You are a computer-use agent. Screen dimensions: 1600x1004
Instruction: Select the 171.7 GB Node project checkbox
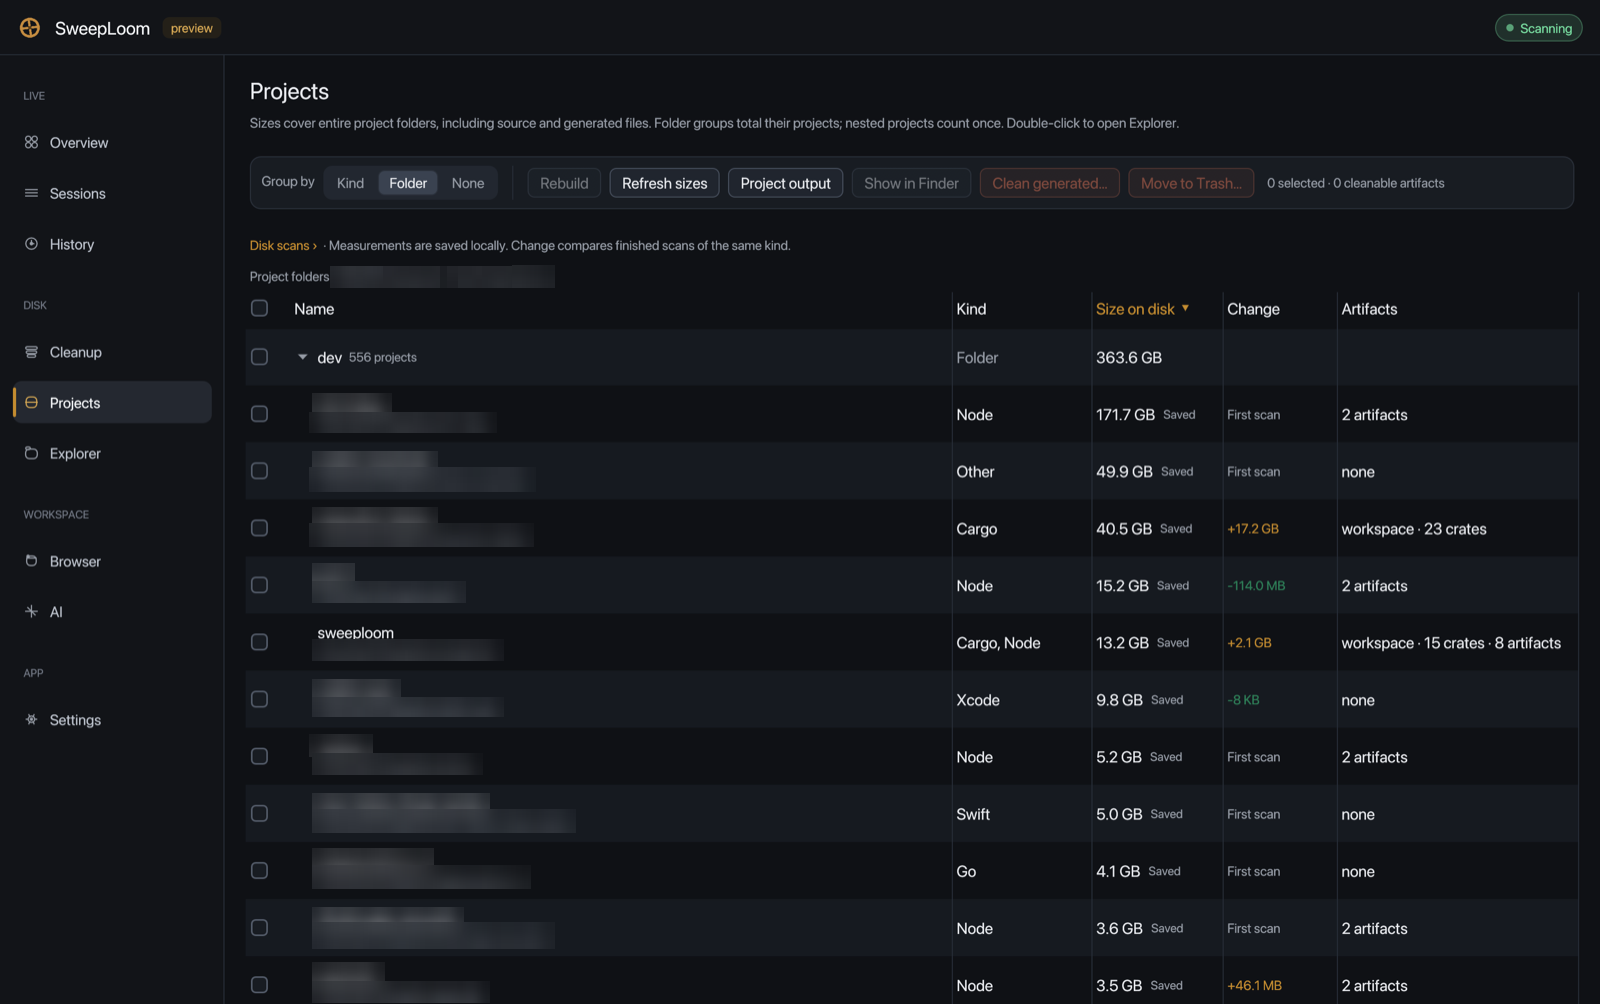259,414
